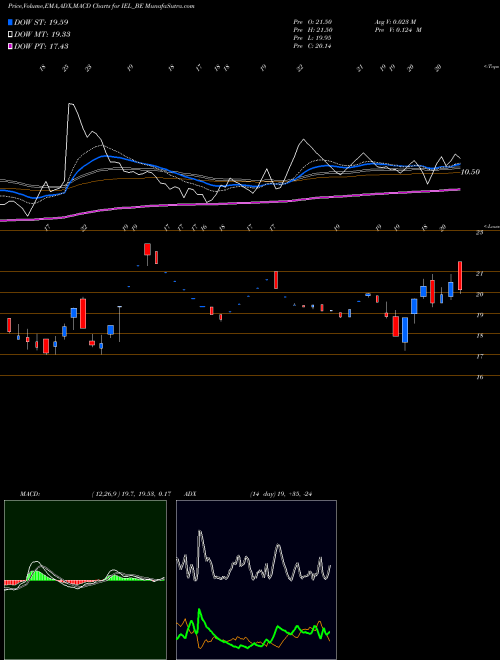
Task: Click the 16 price axis label
Action: coord(479,377)
